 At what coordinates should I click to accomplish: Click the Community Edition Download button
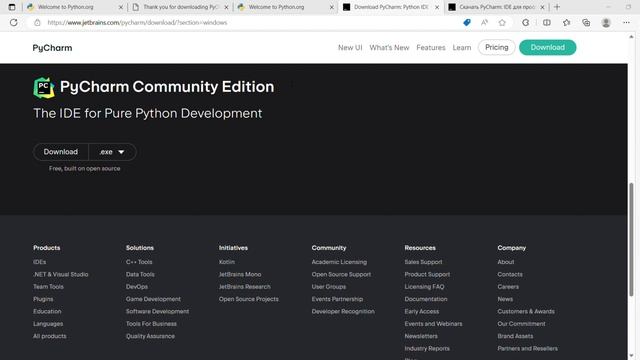click(x=60, y=152)
